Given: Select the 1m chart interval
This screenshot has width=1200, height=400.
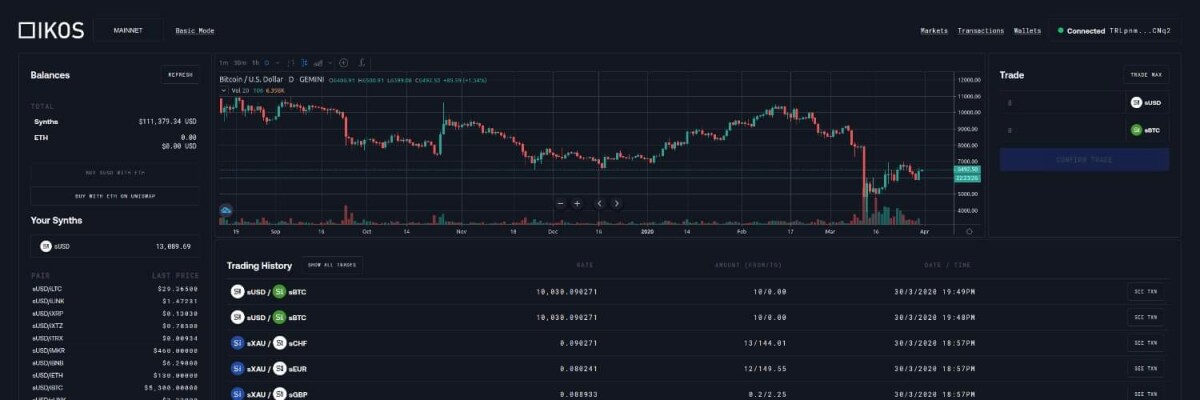Looking at the screenshot, I should [x=224, y=62].
